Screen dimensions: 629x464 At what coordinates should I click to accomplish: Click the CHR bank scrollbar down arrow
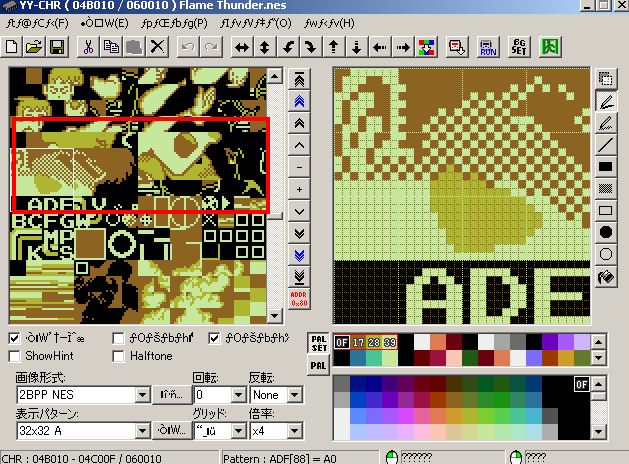(275, 316)
